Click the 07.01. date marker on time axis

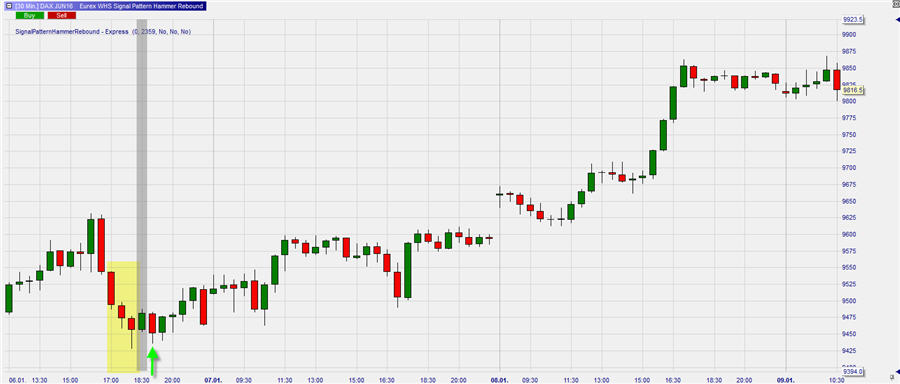(x=213, y=380)
